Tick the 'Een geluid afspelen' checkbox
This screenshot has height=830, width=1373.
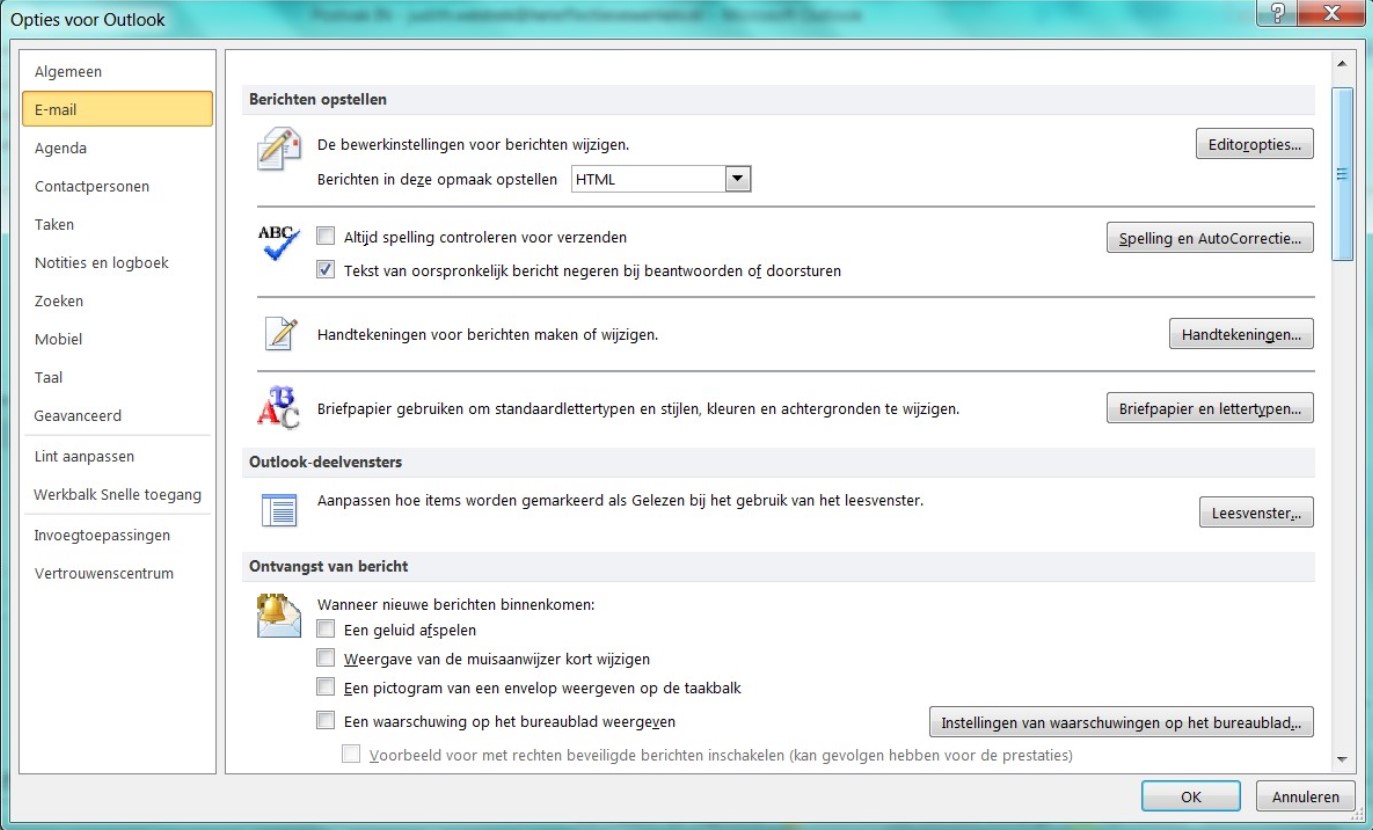click(x=325, y=630)
